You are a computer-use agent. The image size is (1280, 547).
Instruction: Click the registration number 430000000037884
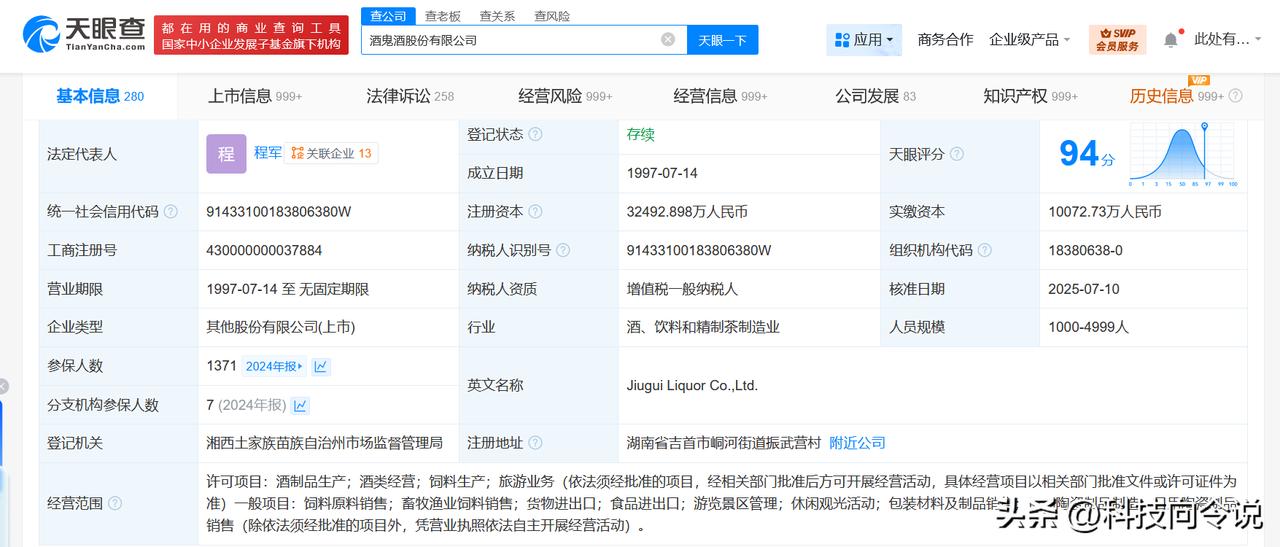[x=264, y=250]
